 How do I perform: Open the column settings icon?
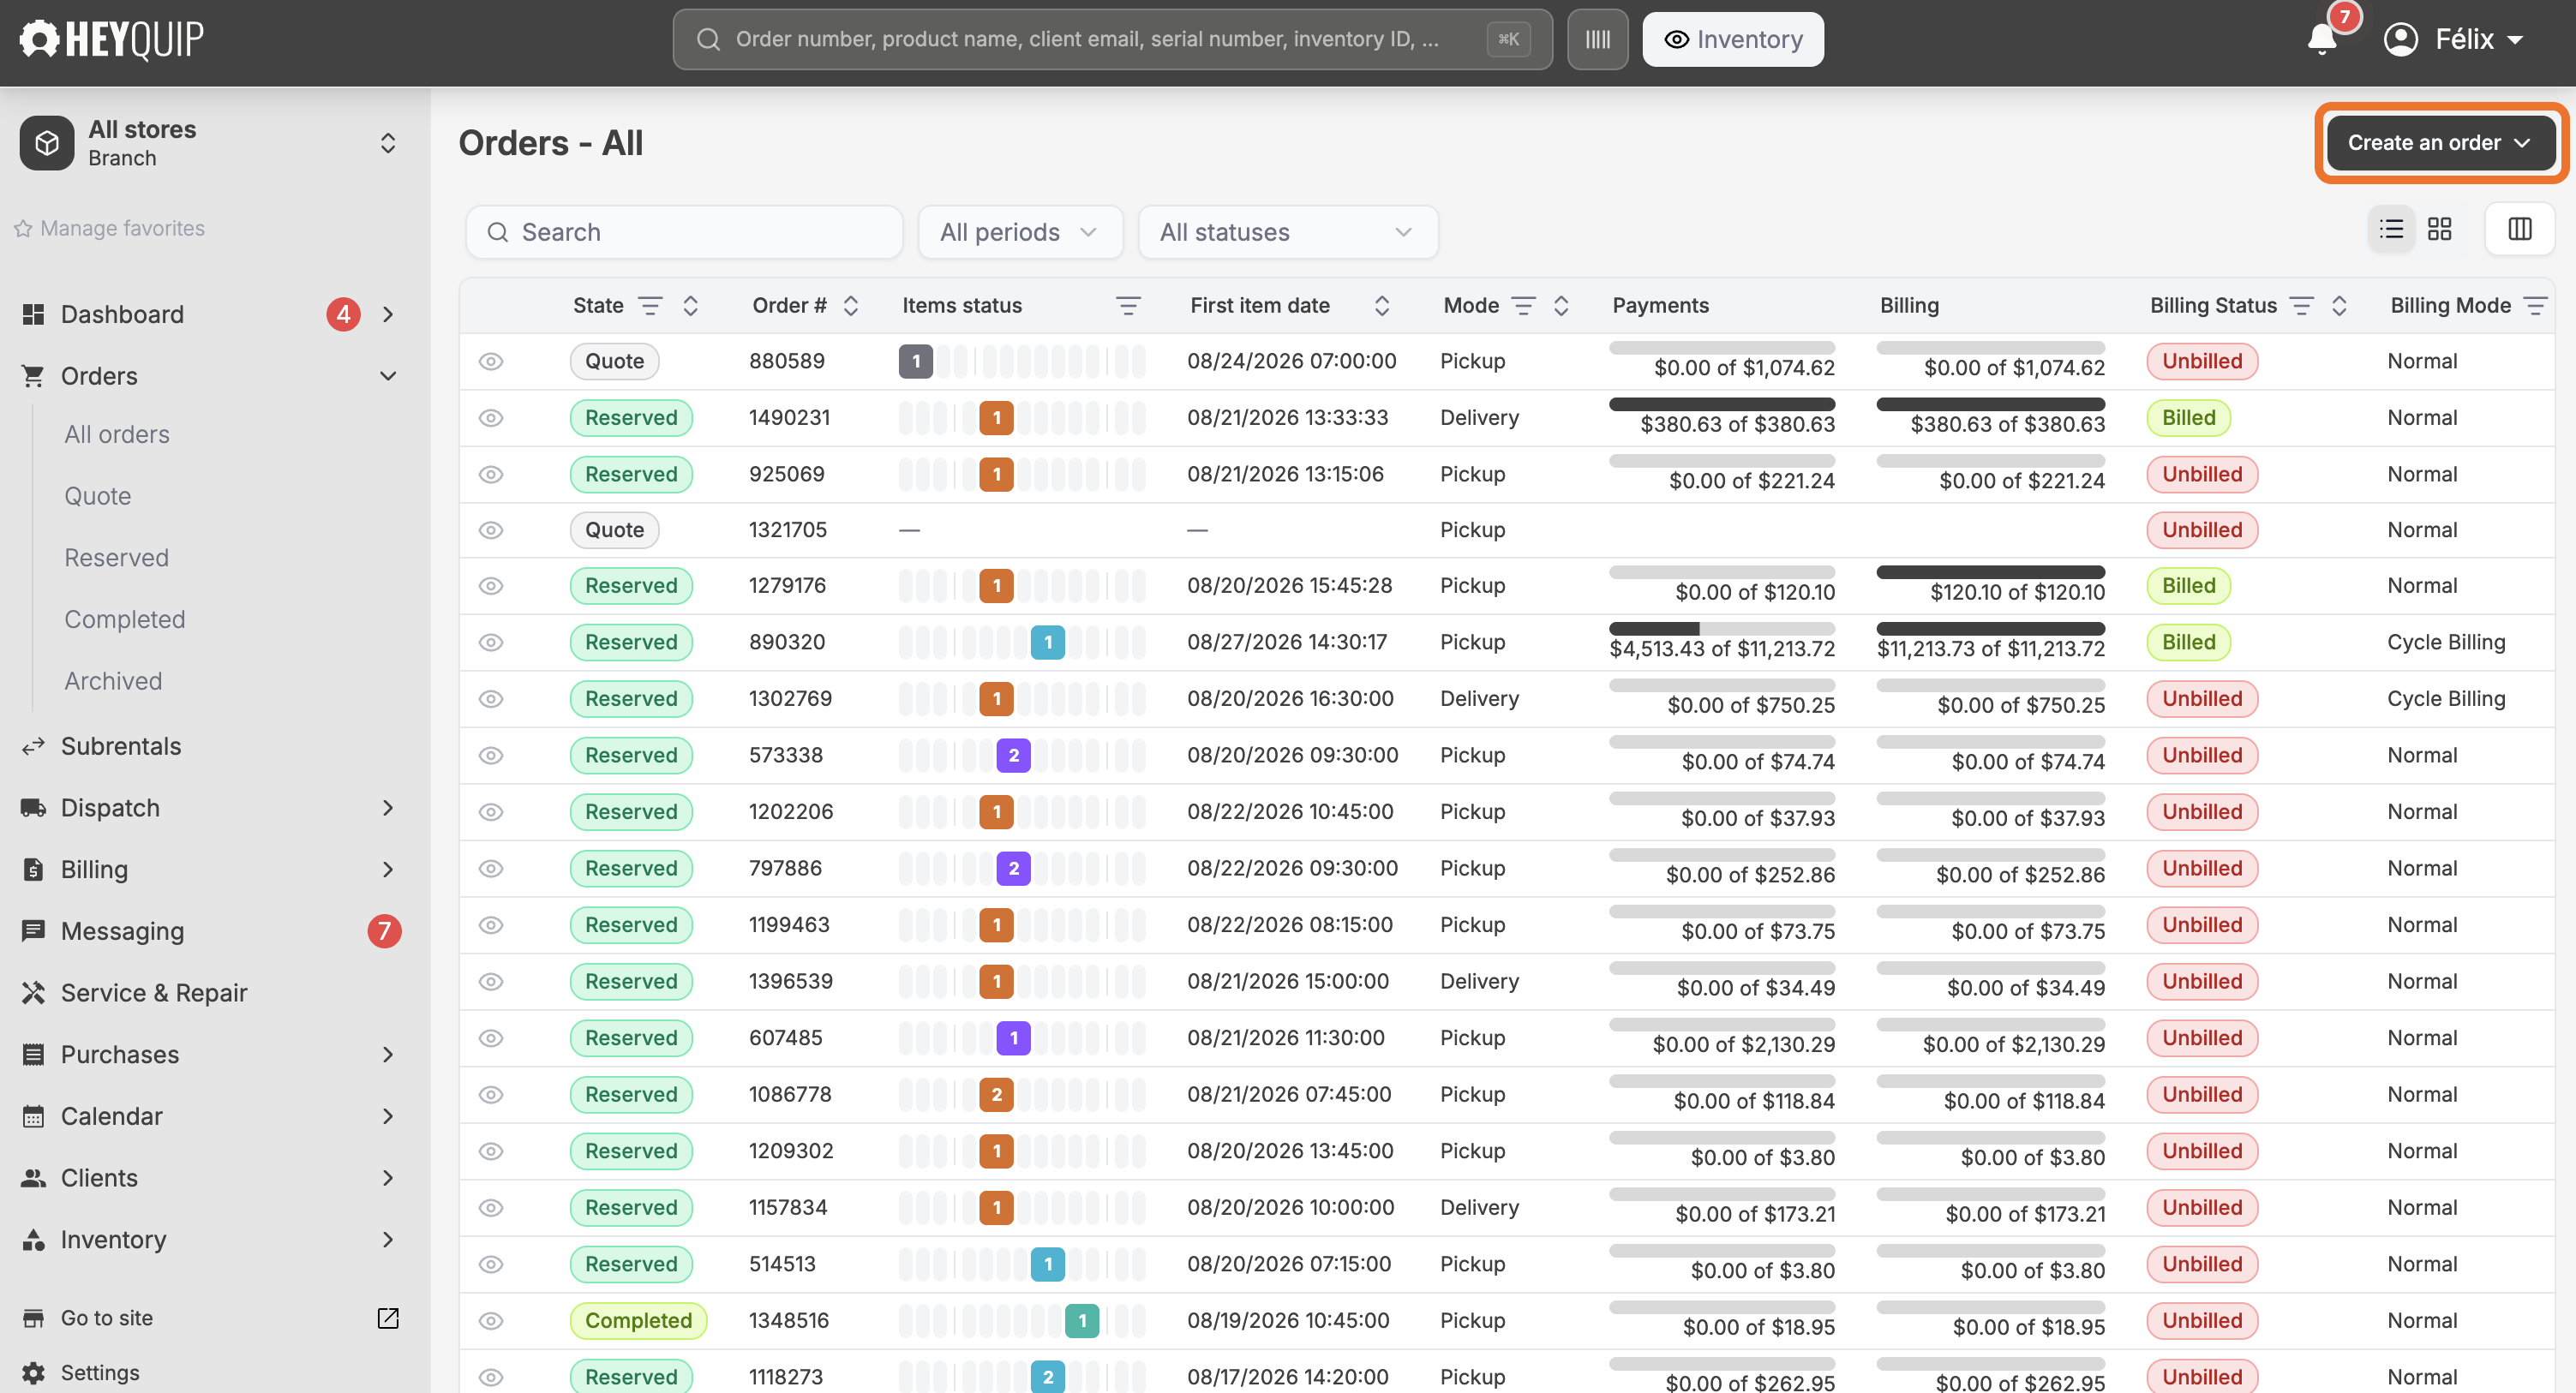pos(2519,229)
